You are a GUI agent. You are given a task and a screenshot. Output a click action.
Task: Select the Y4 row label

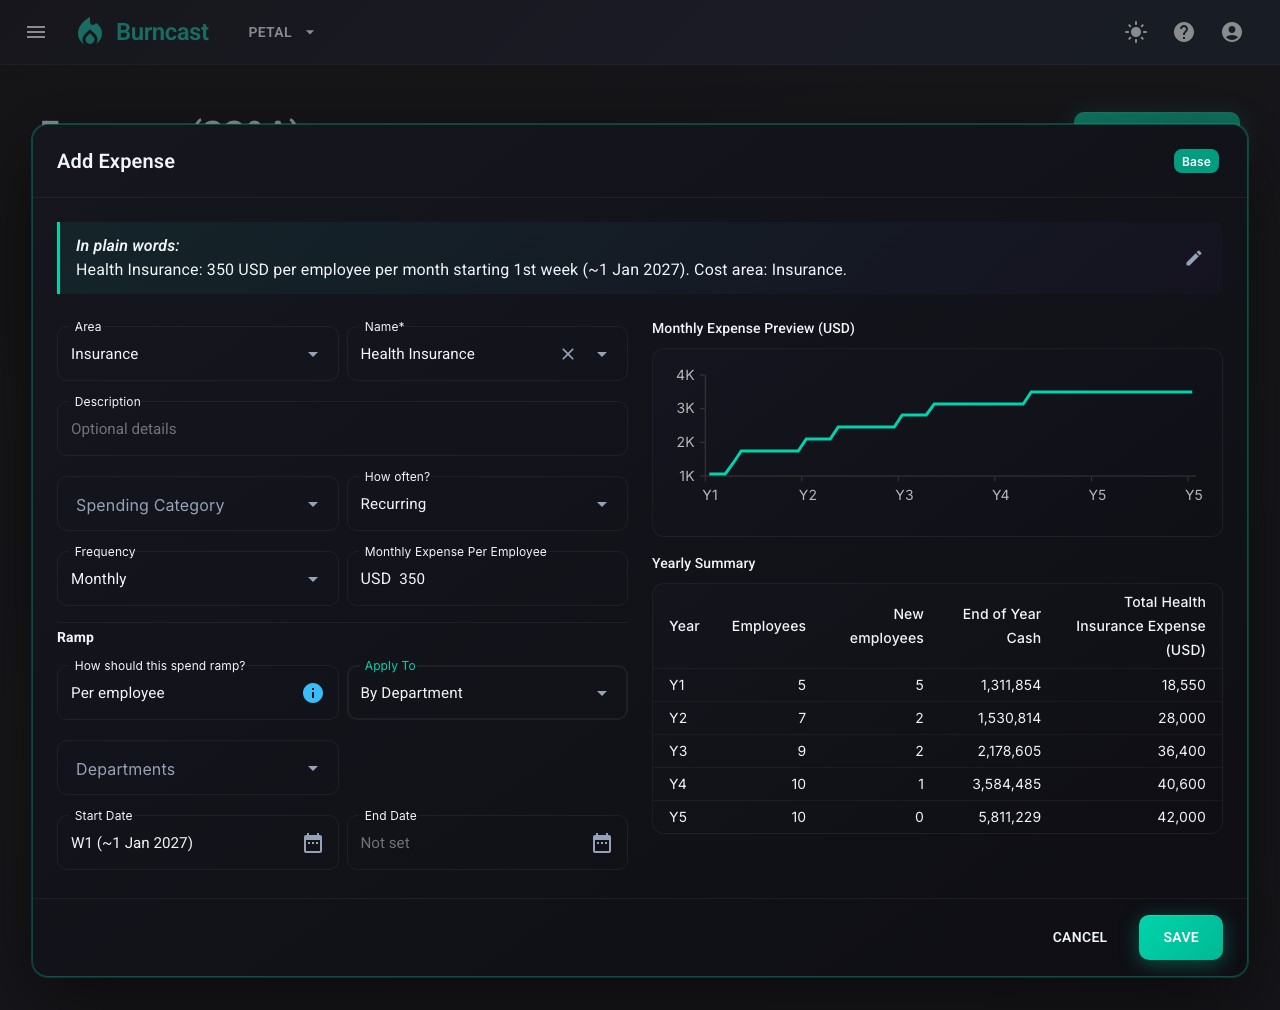pyautogui.click(x=678, y=784)
